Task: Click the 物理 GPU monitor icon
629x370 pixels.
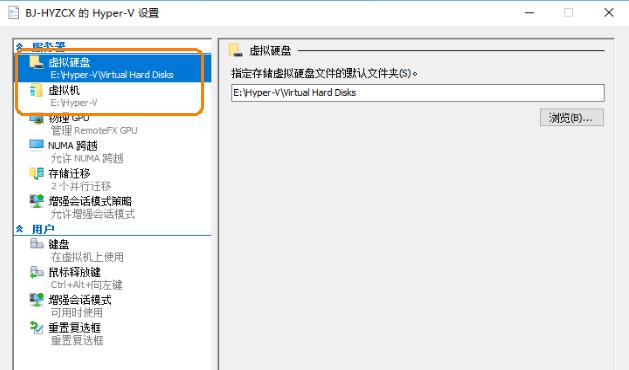Action: (x=36, y=119)
